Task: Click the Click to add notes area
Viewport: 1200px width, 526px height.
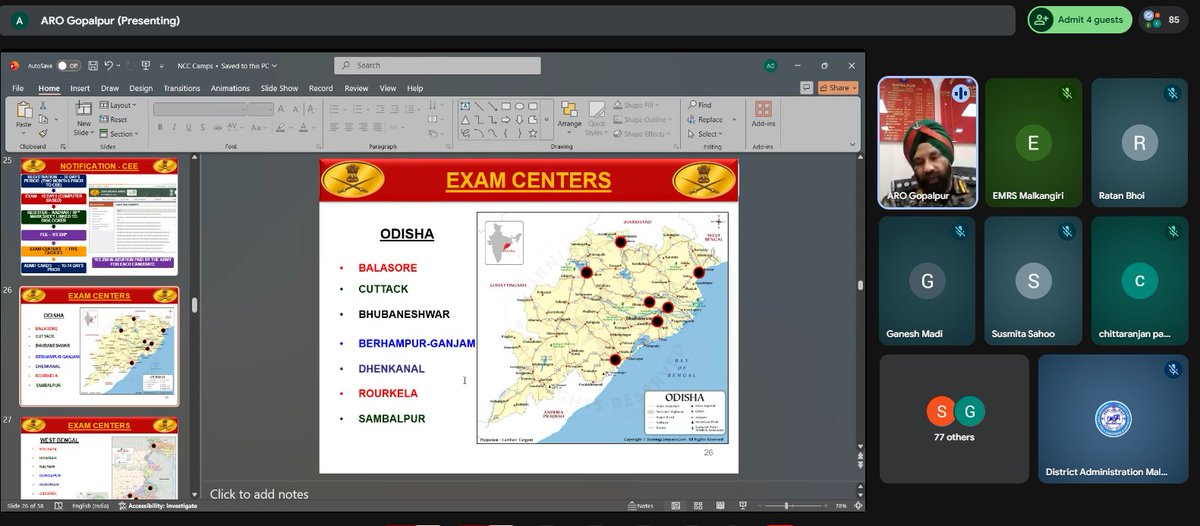Action: [259, 494]
